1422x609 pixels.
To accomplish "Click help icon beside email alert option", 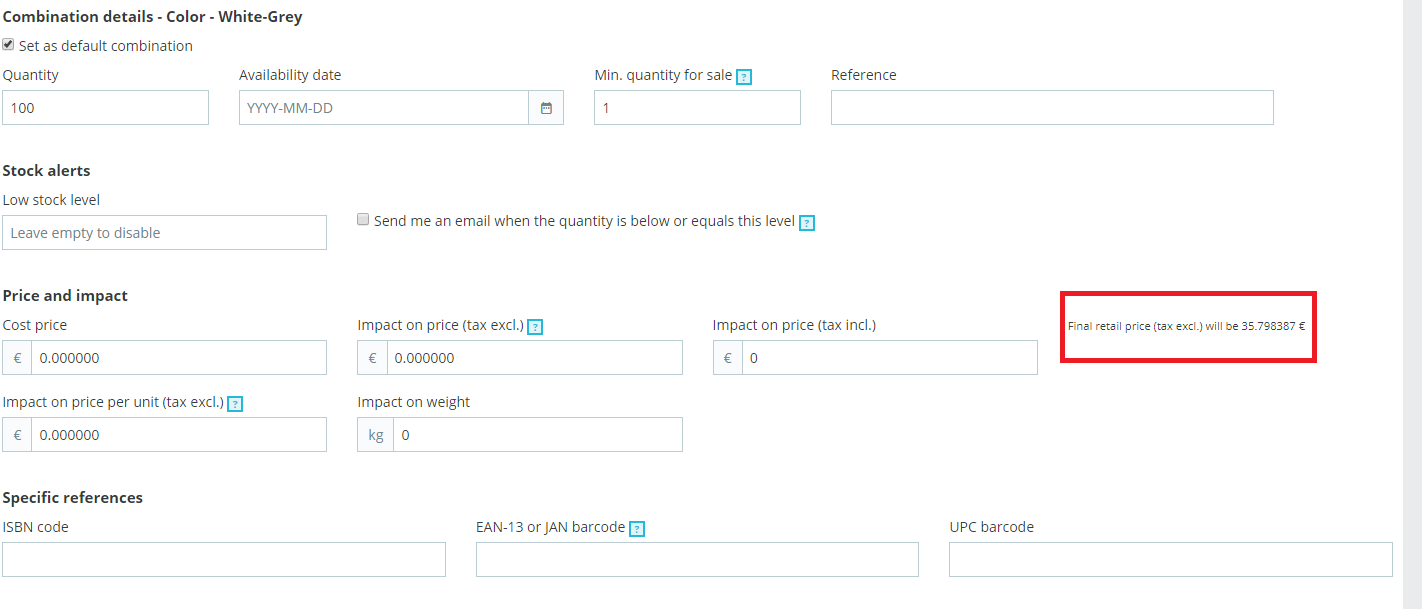I will 807,223.
